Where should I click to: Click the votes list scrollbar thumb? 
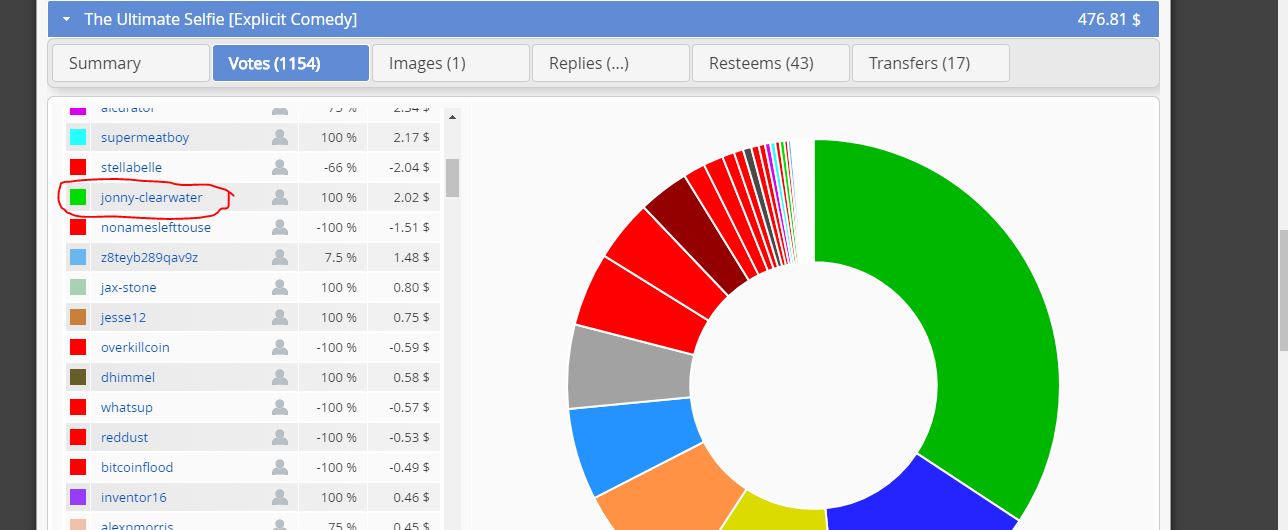click(x=452, y=177)
